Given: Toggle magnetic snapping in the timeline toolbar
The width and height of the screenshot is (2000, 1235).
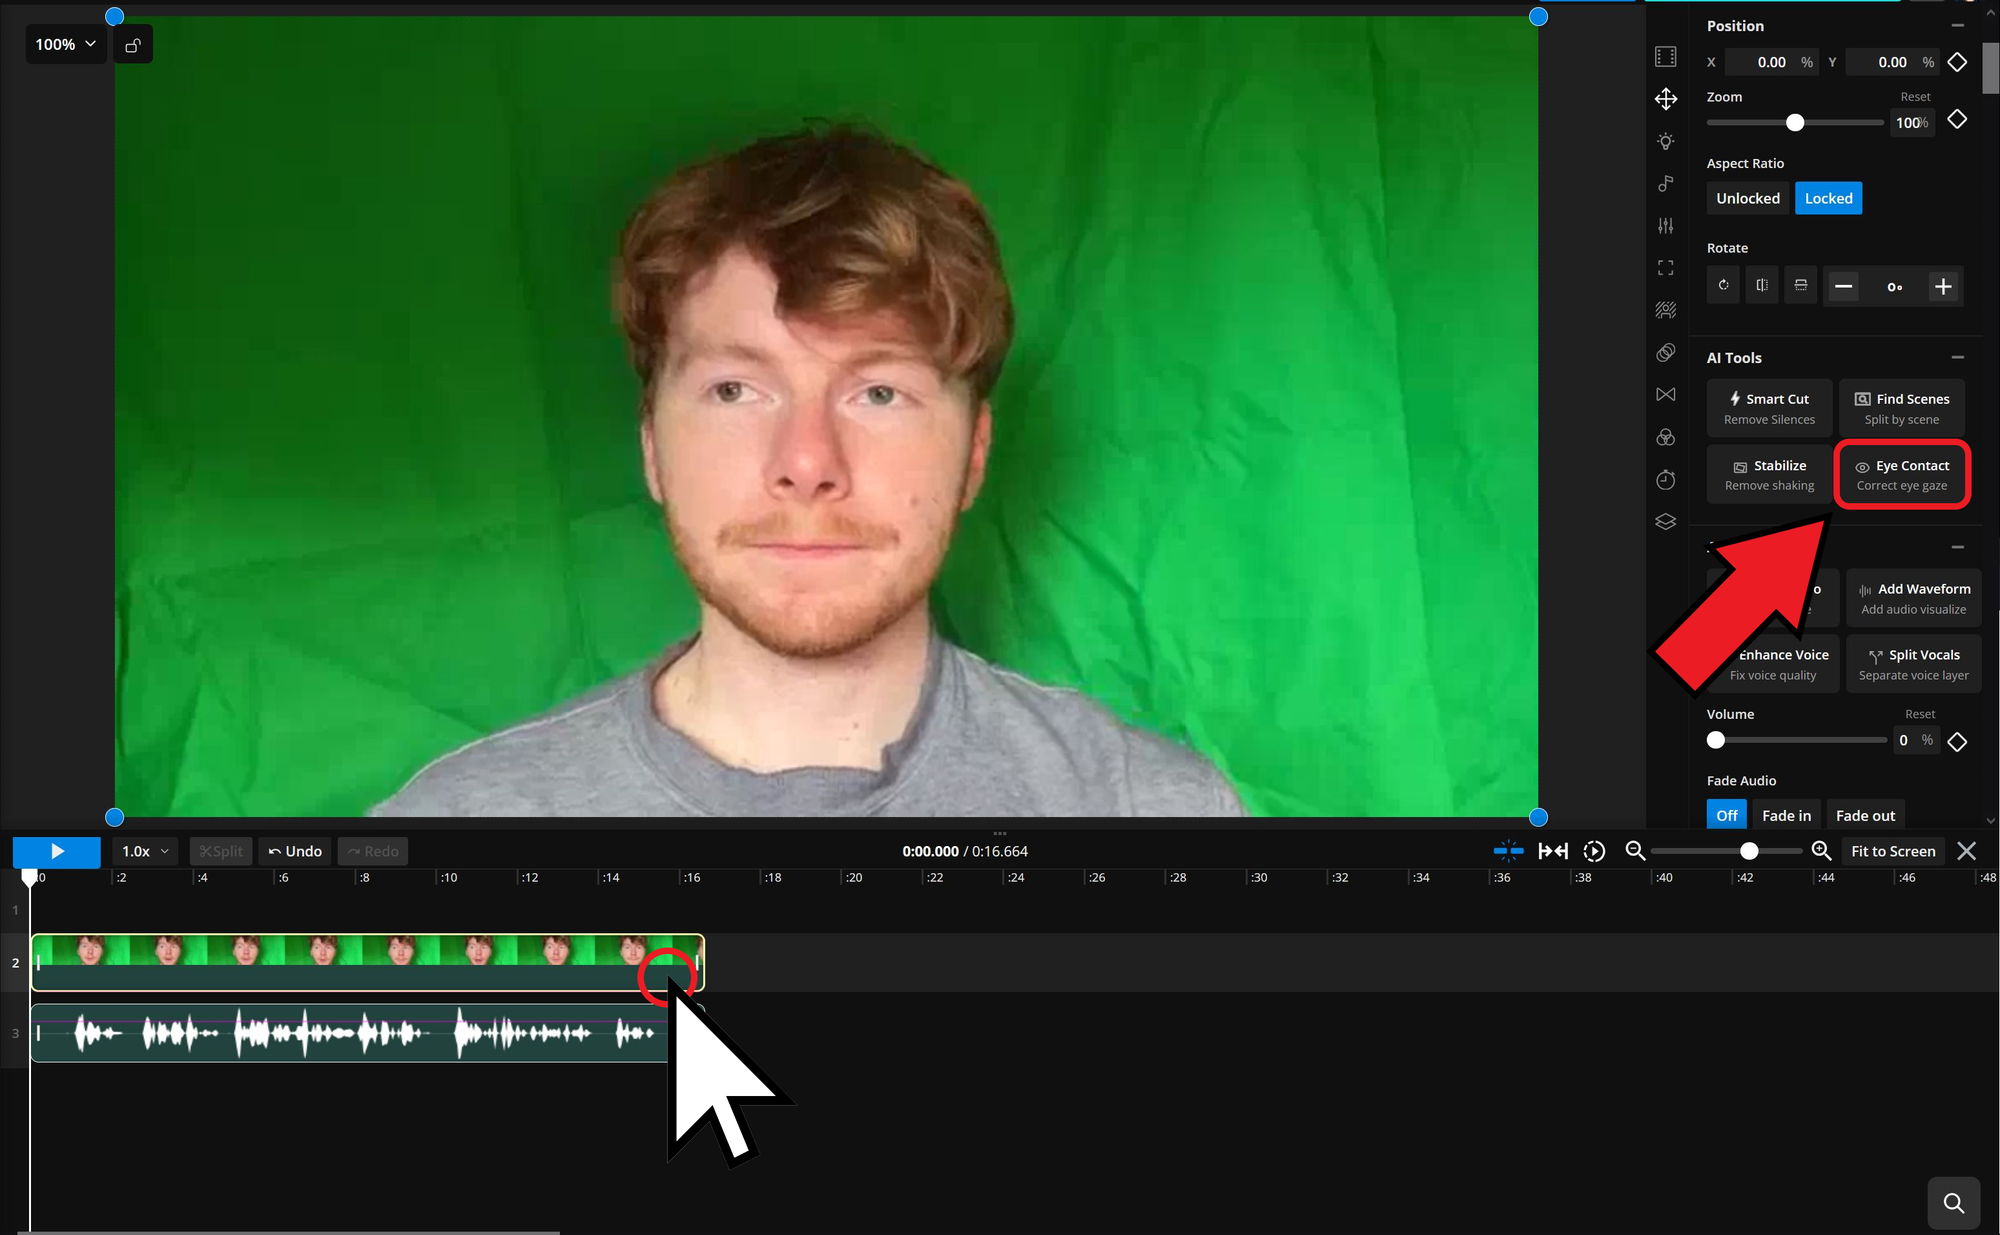Looking at the screenshot, I should click(x=1508, y=851).
